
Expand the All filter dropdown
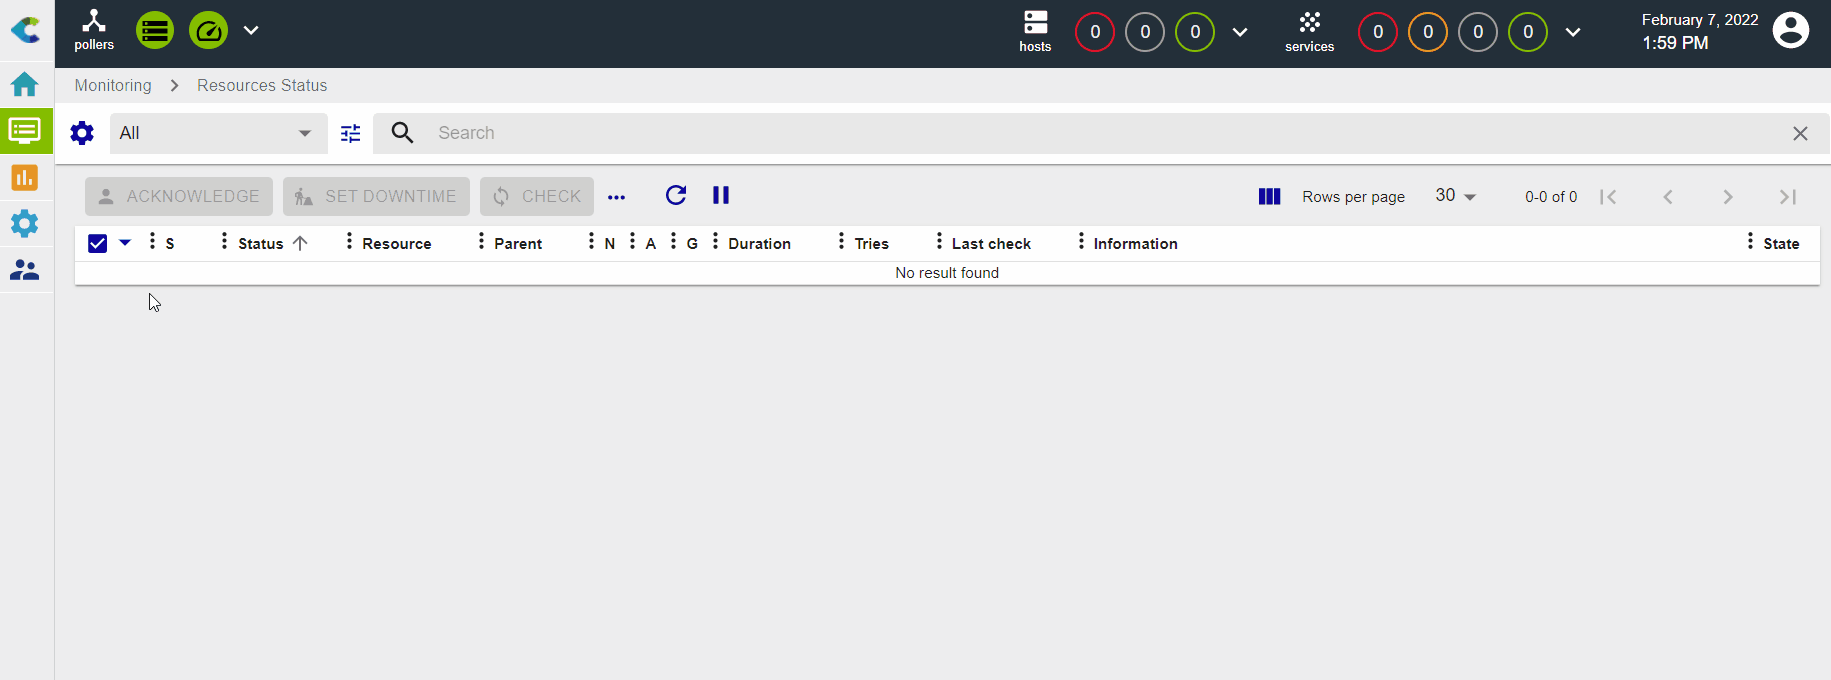217,133
